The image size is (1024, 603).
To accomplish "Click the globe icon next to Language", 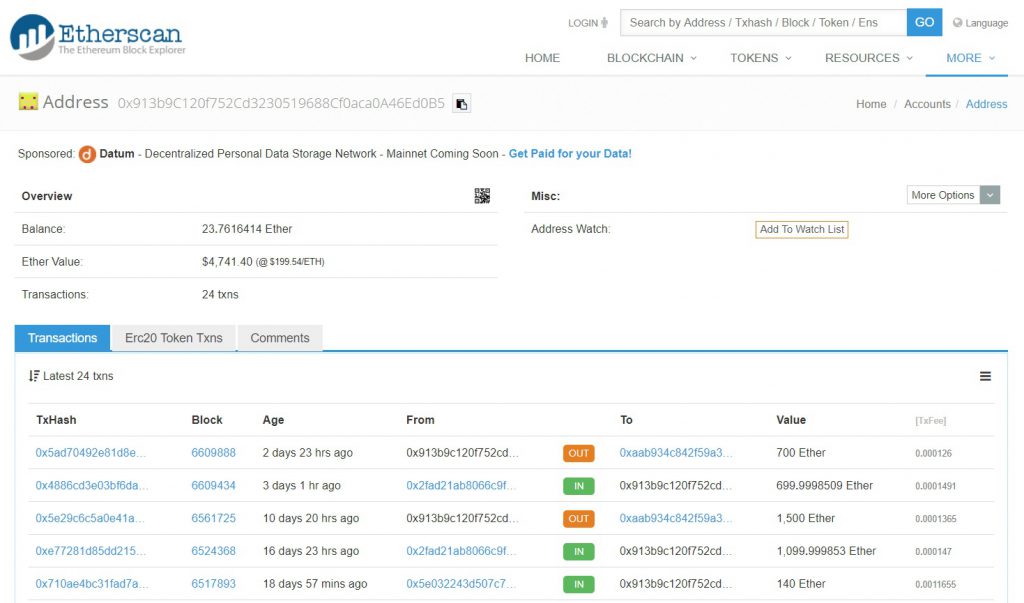I will pyautogui.click(x=957, y=23).
